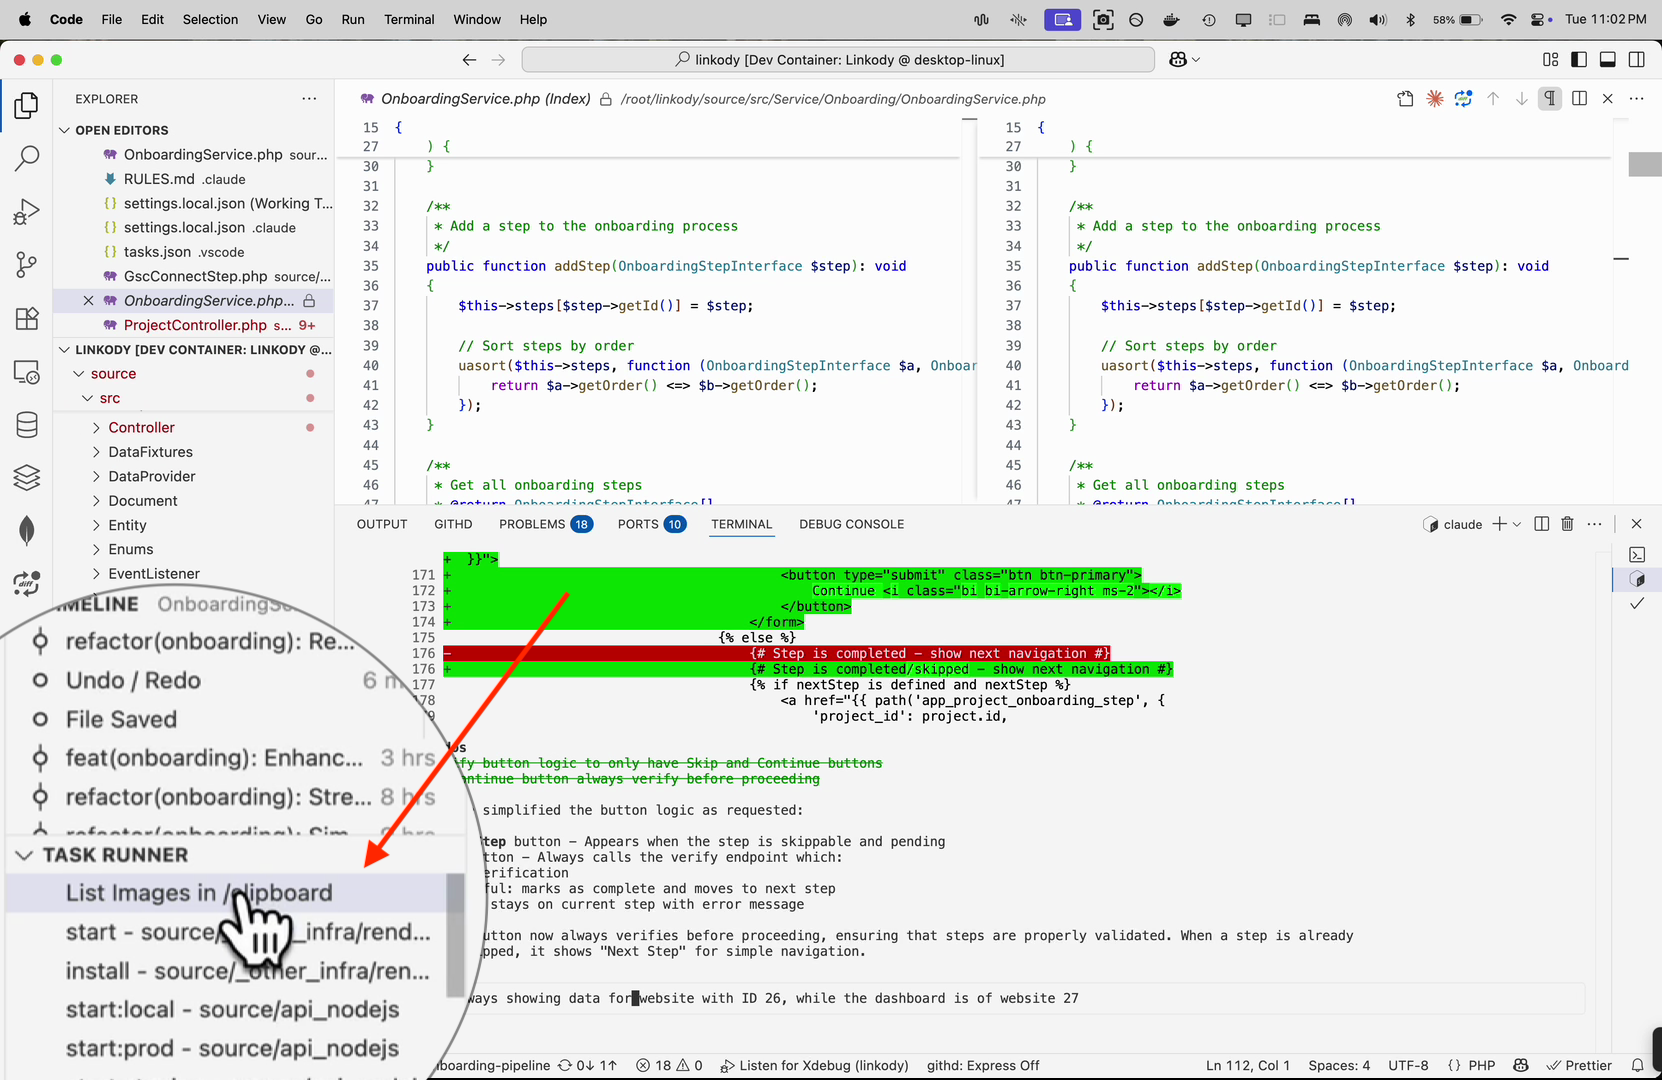The width and height of the screenshot is (1662, 1080).
Task: Collapse the TASK RUNNER section
Action: click(x=24, y=855)
